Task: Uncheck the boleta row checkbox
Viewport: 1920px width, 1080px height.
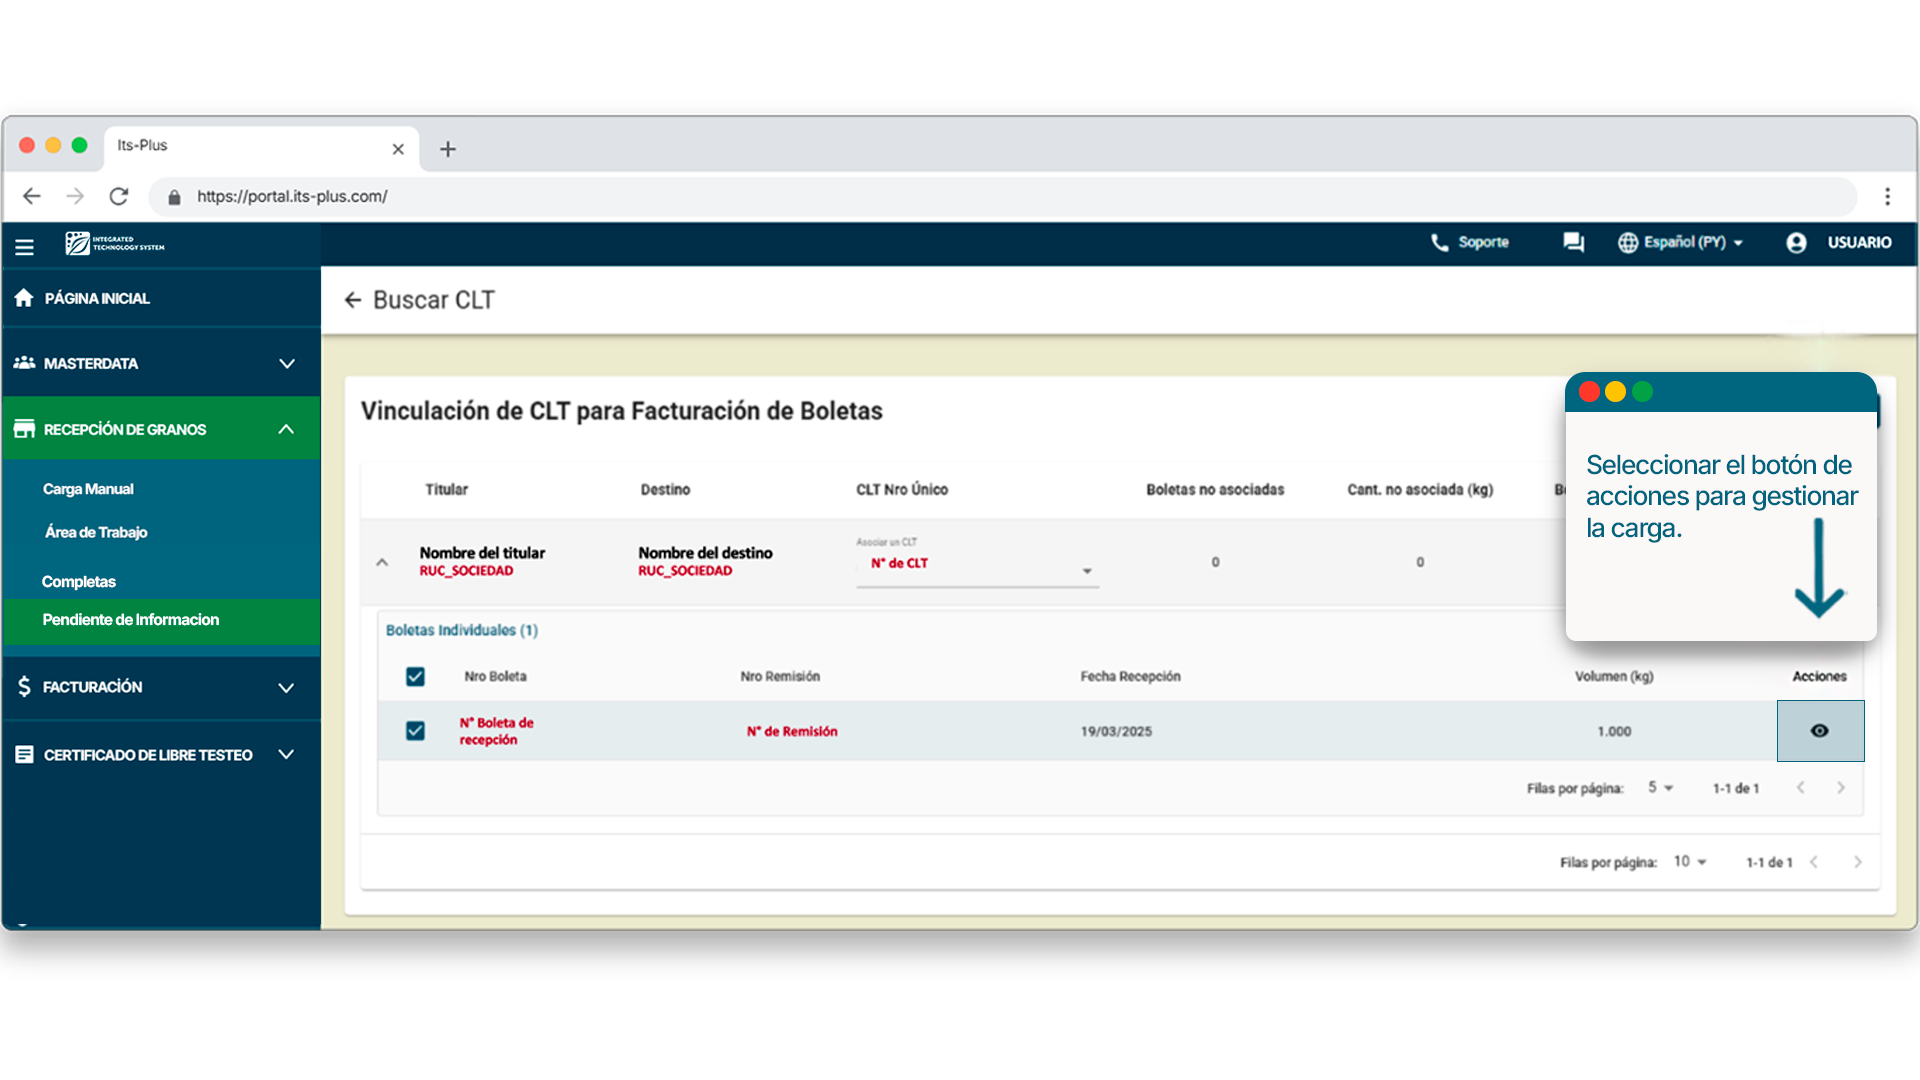Action: [415, 731]
